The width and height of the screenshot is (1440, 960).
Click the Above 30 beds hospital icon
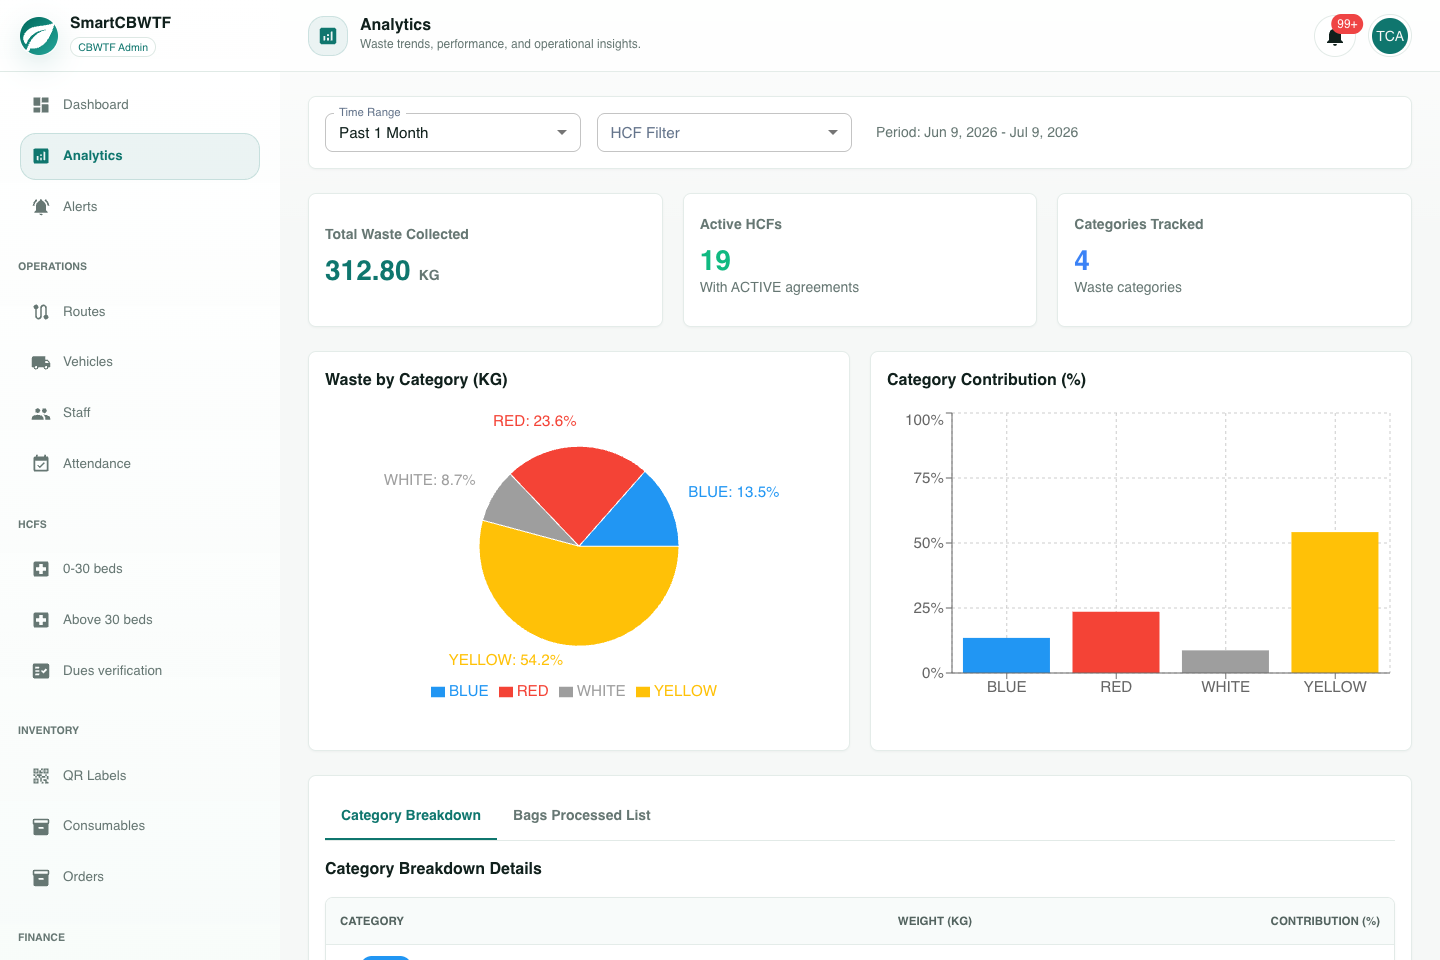pos(41,620)
